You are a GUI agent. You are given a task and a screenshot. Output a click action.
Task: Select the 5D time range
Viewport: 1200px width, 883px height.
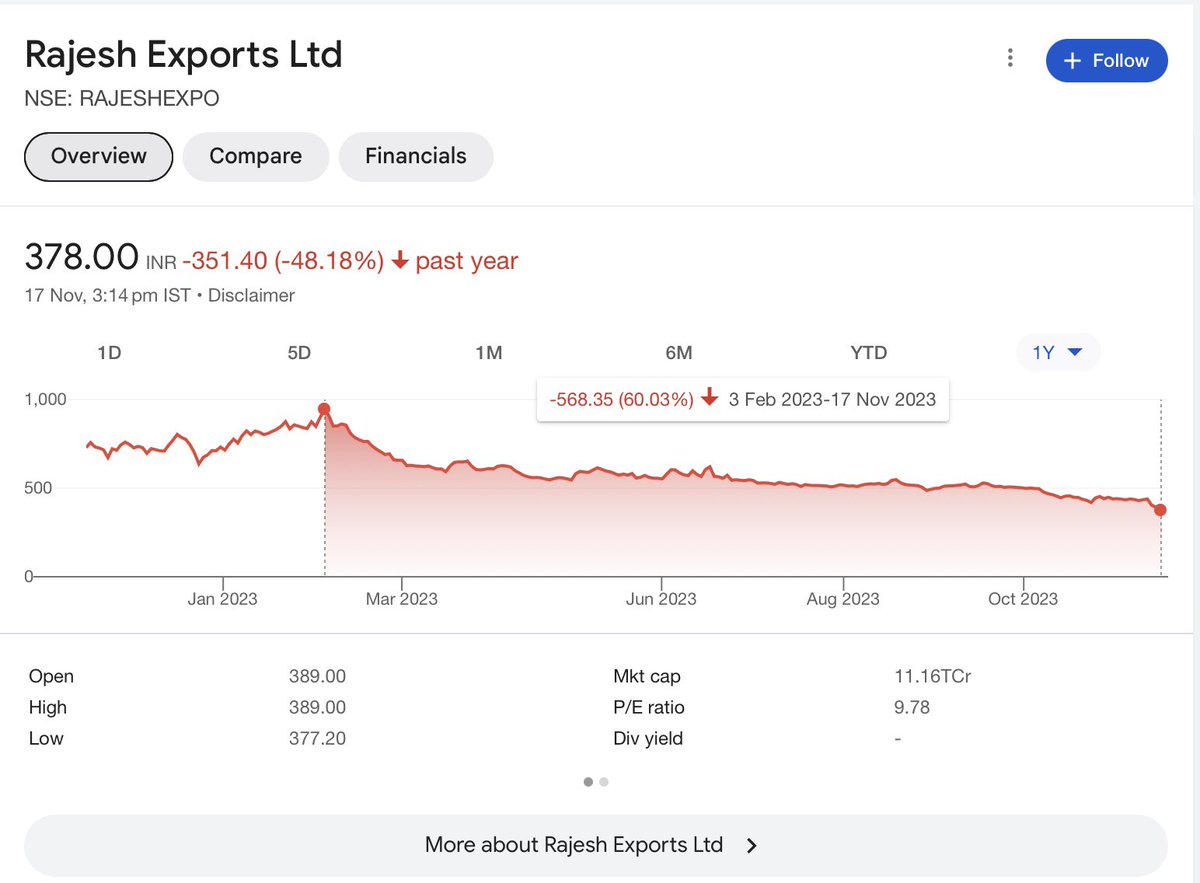tap(299, 352)
